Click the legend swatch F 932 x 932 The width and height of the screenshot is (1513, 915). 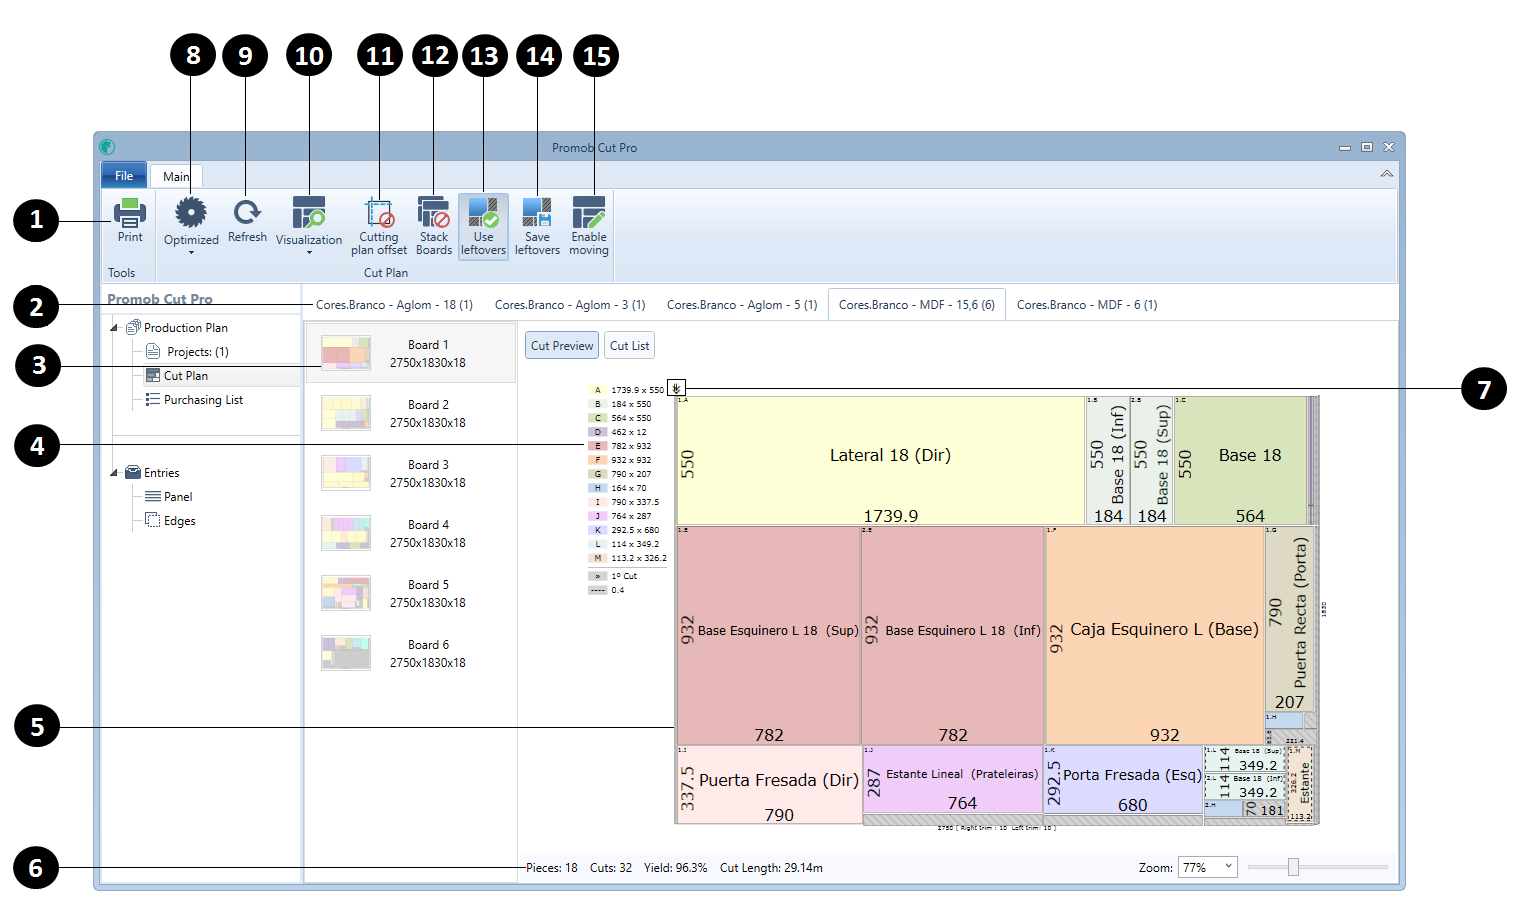tap(598, 460)
